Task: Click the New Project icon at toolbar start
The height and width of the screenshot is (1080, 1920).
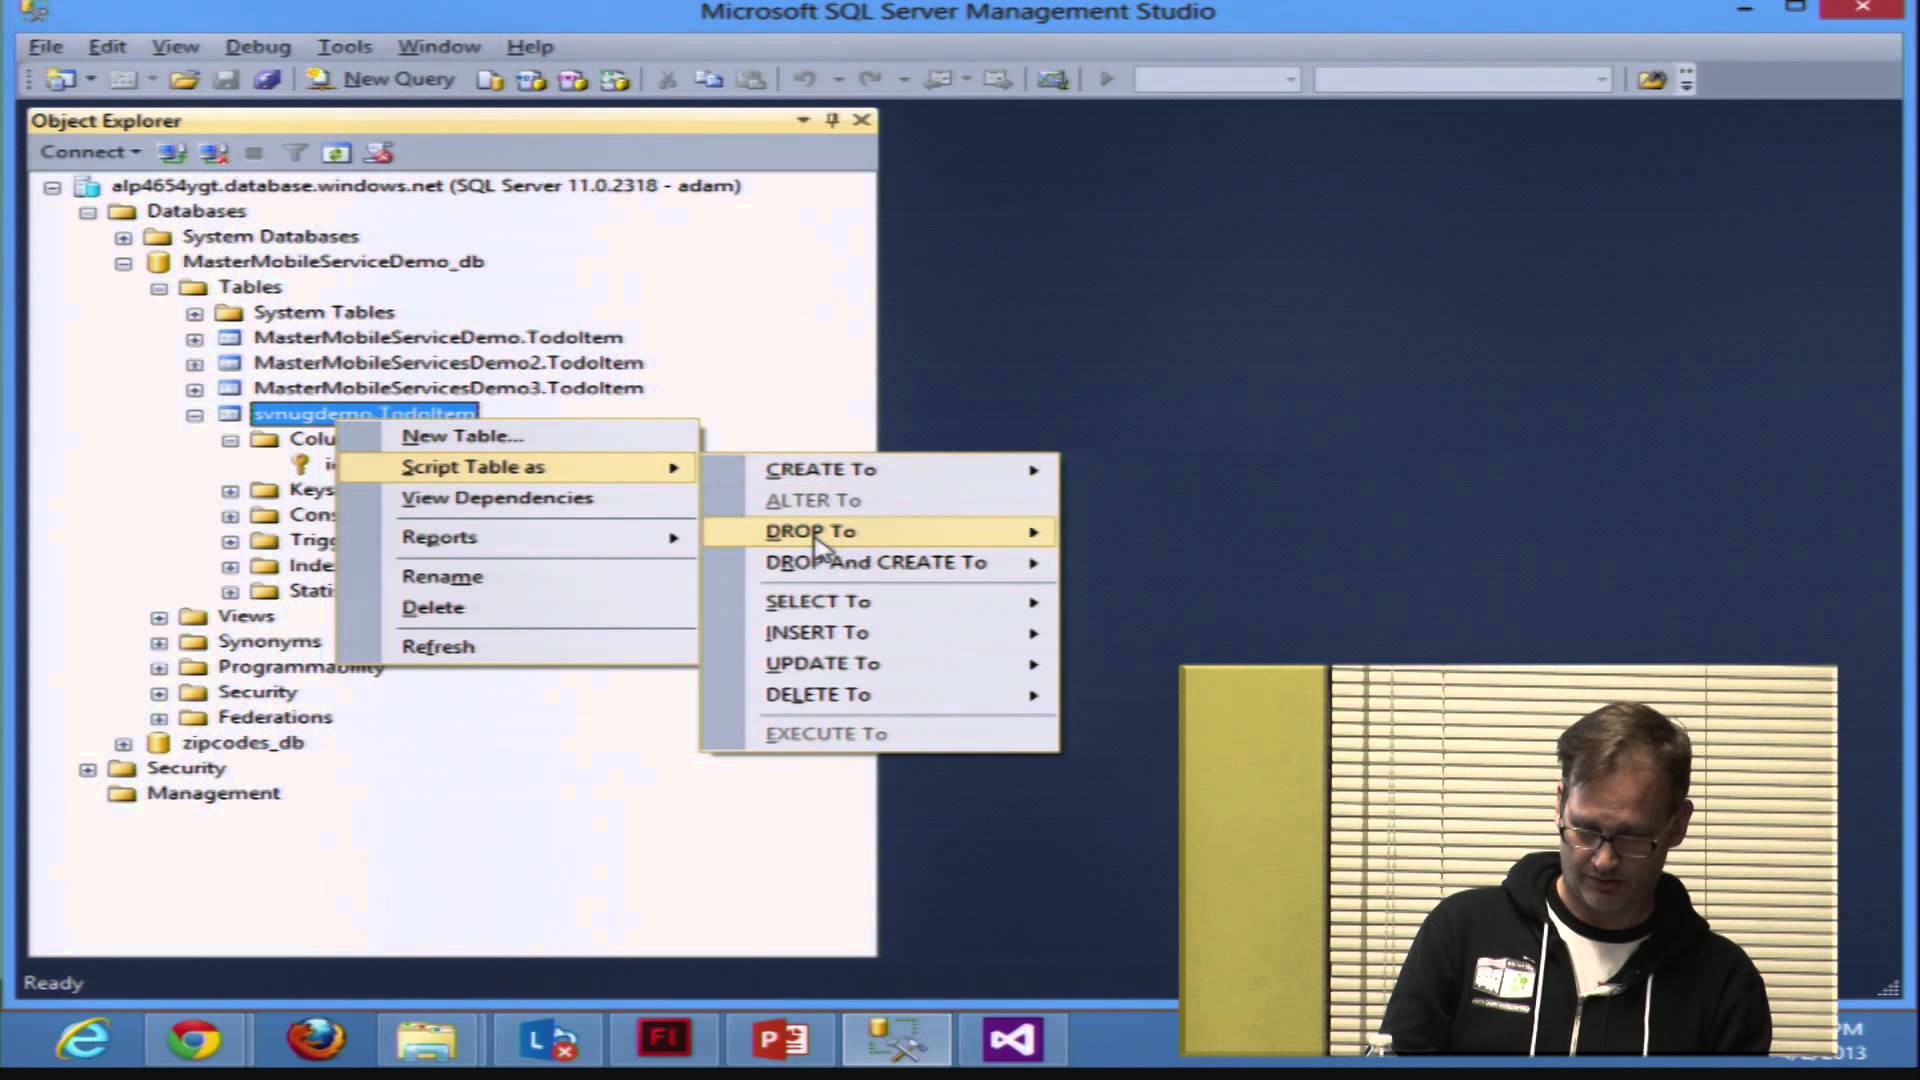Action: pos(60,79)
